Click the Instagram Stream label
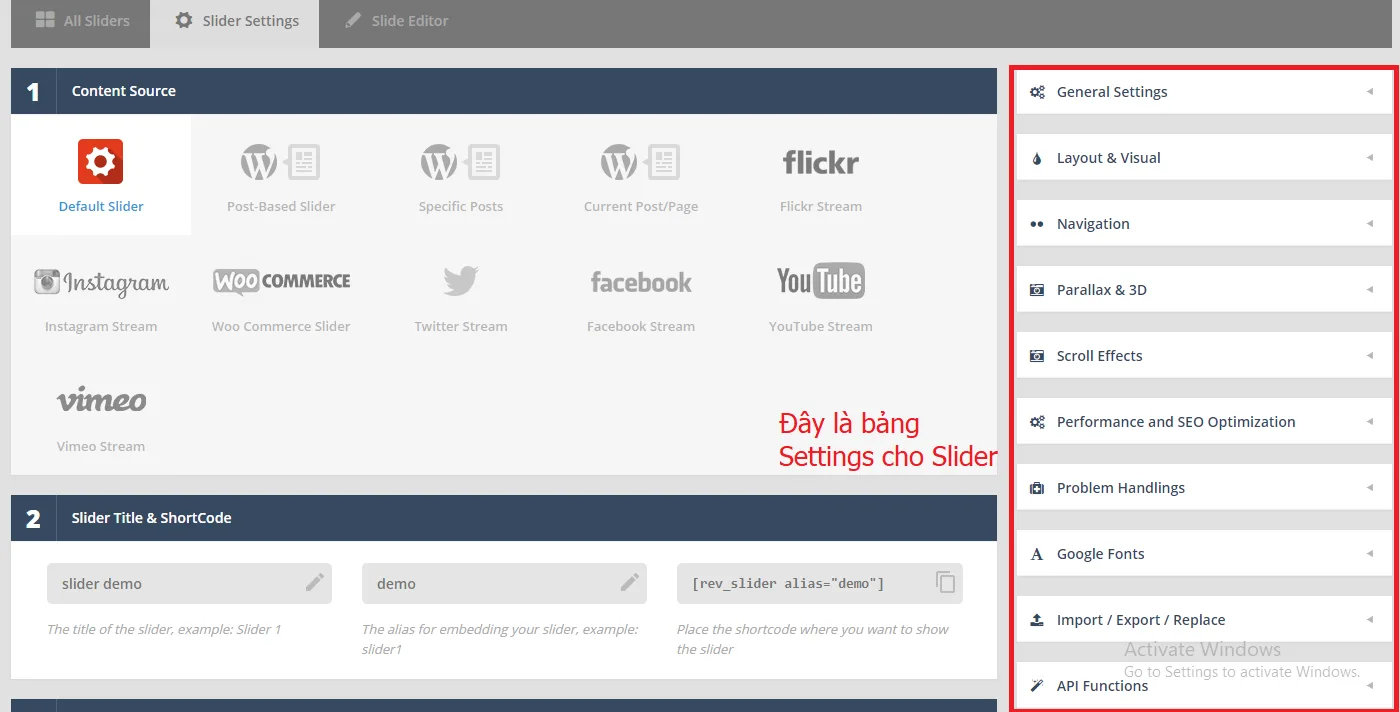 pyautogui.click(x=101, y=326)
